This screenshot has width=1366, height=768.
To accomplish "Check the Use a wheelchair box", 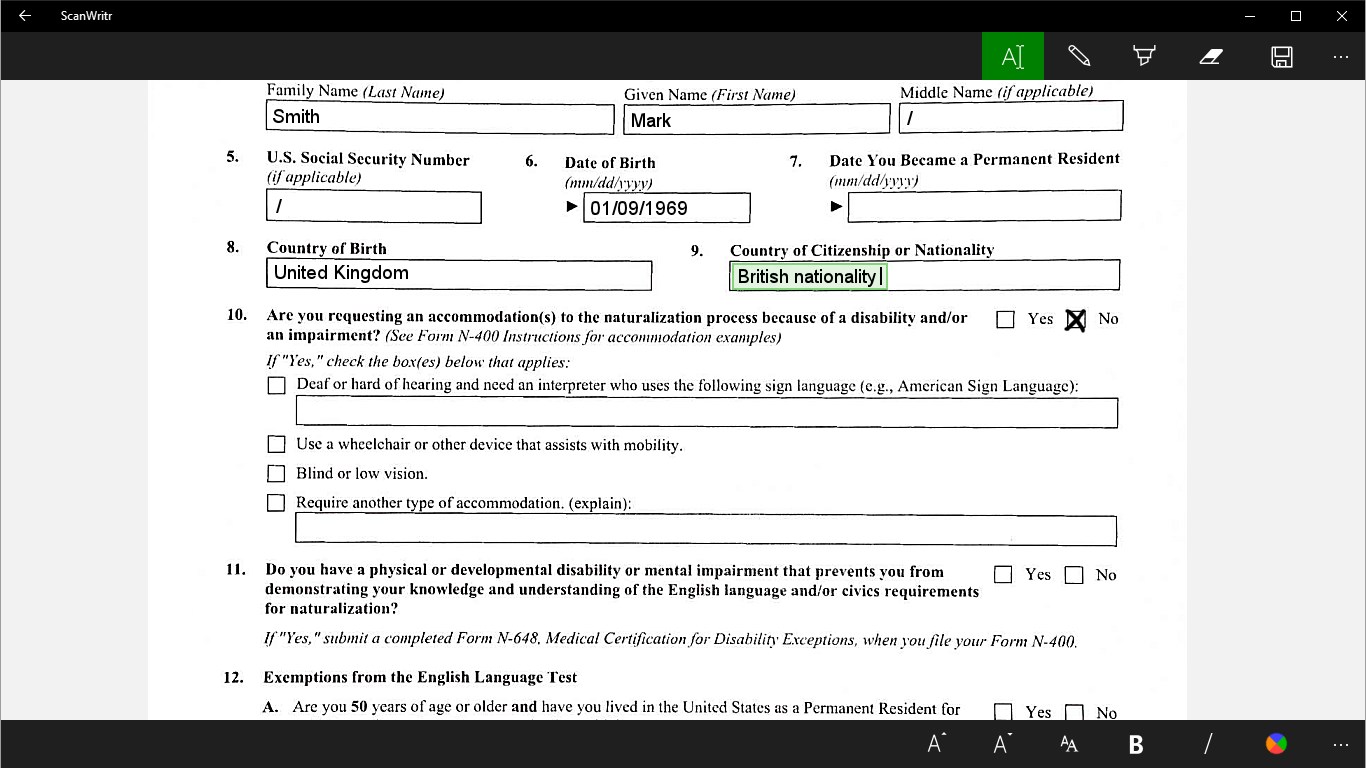I will pos(276,444).
